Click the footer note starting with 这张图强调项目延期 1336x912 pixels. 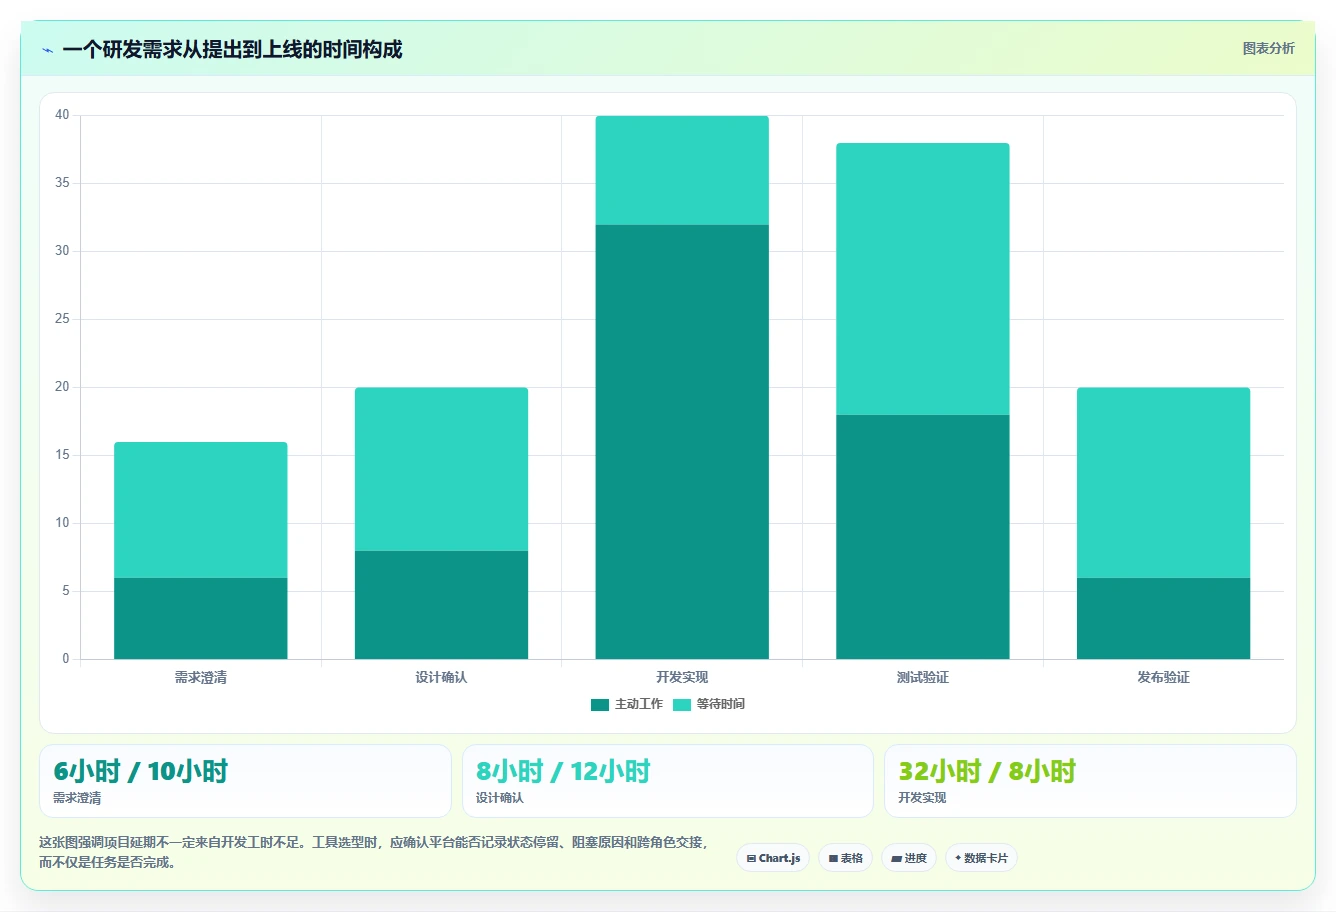[373, 852]
